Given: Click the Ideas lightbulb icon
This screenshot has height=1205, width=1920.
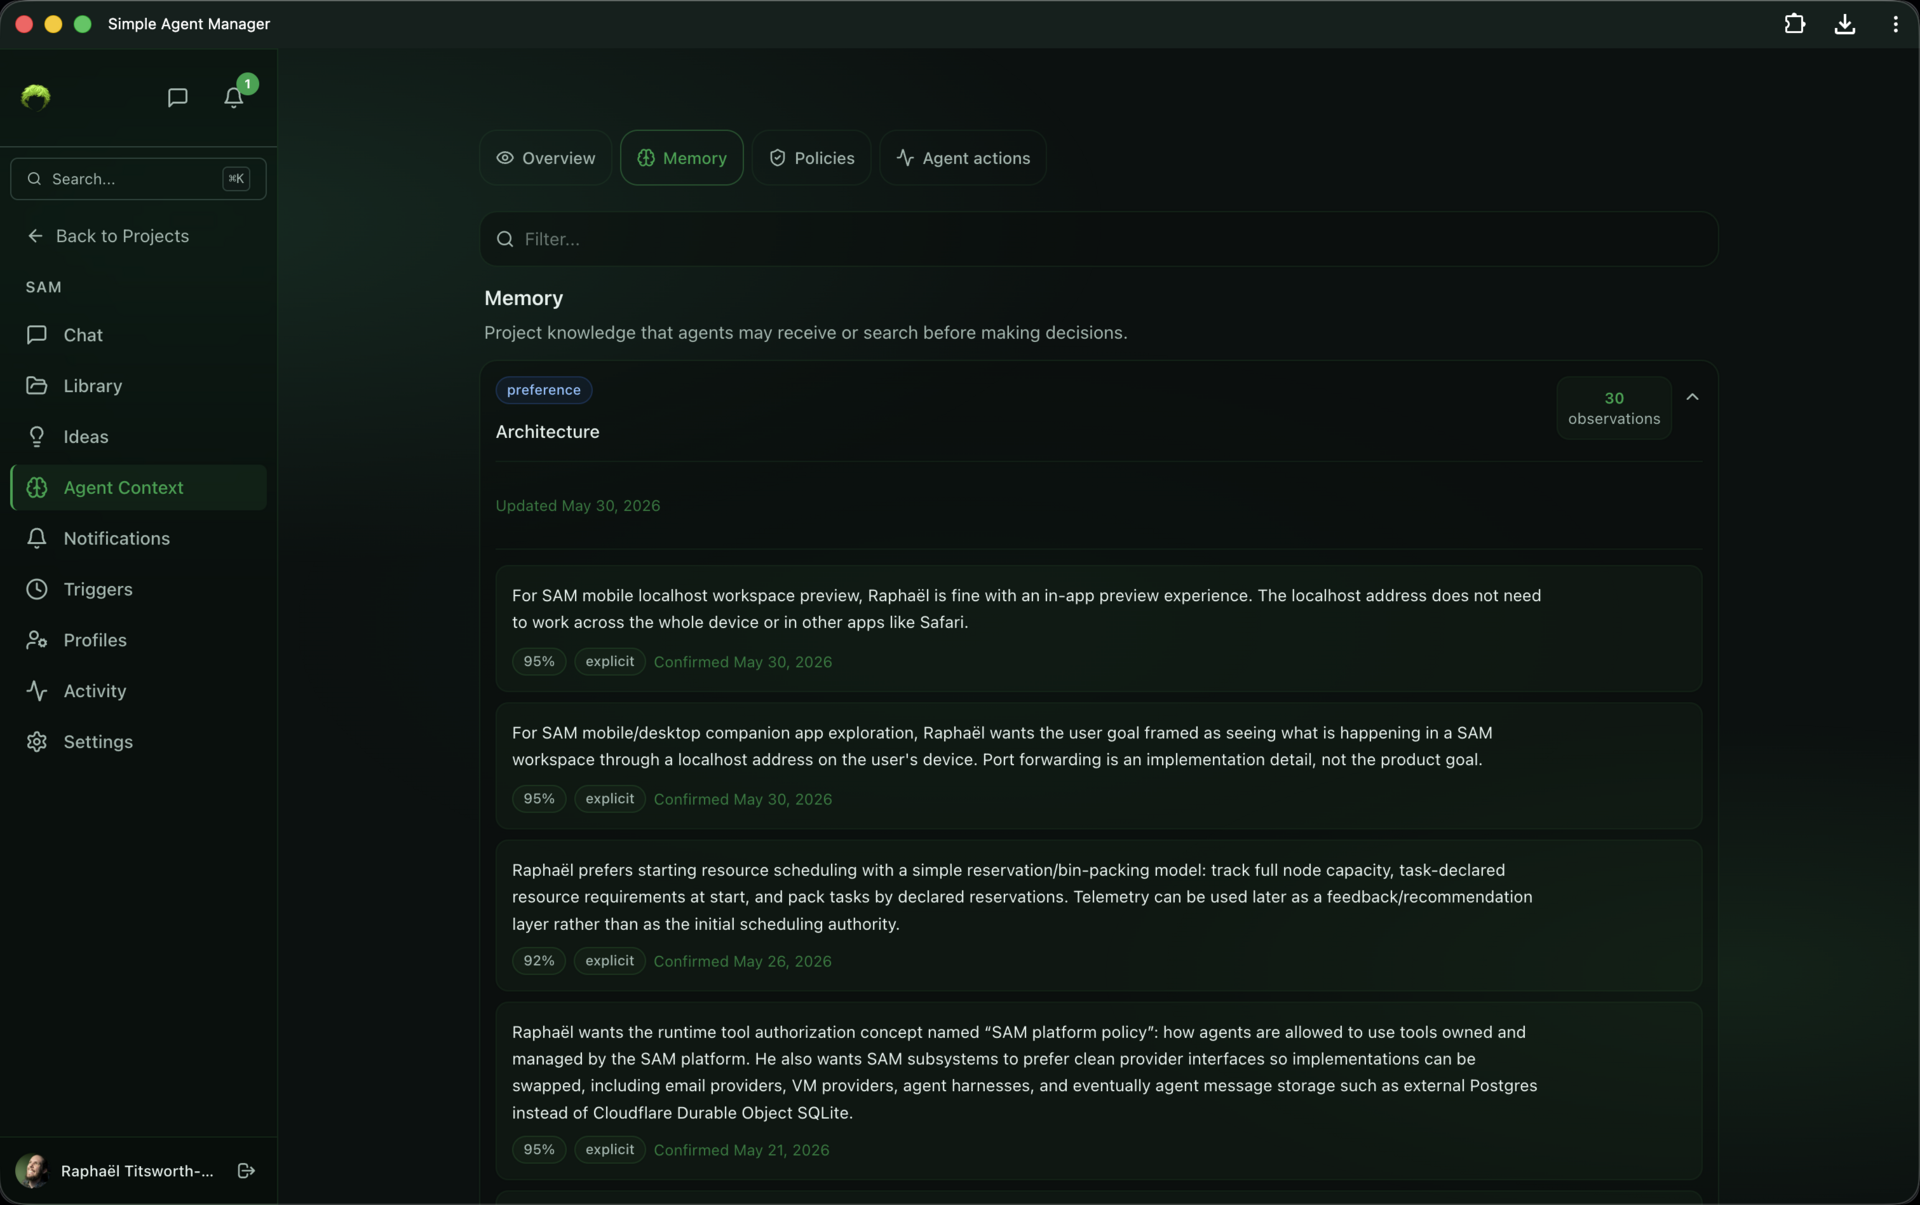Looking at the screenshot, I should click(37, 437).
